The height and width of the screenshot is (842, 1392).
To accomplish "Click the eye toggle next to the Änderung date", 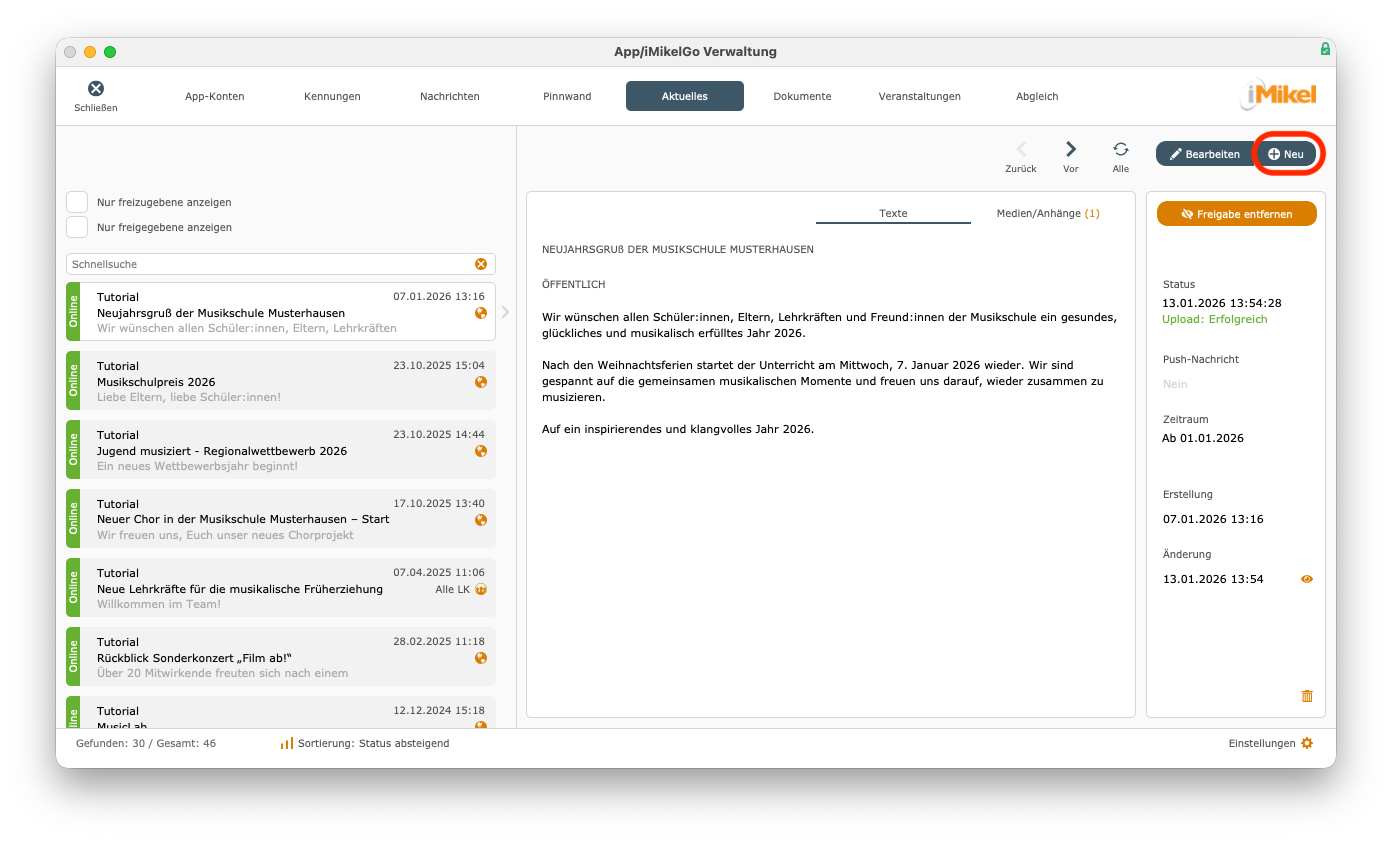I will pos(1306,579).
